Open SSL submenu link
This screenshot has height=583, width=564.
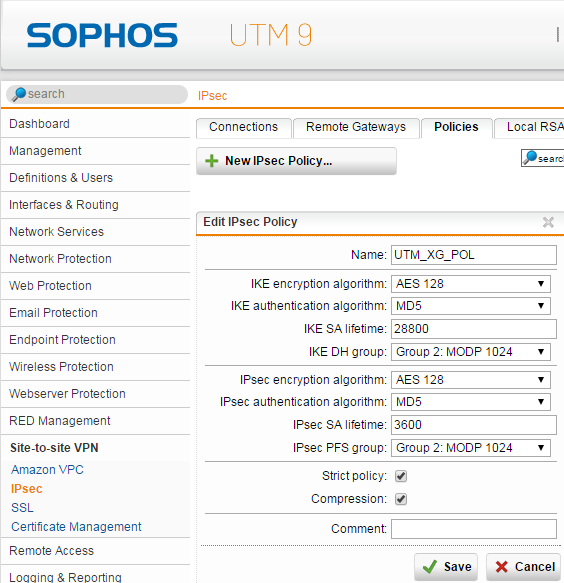click(x=22, y=508)
